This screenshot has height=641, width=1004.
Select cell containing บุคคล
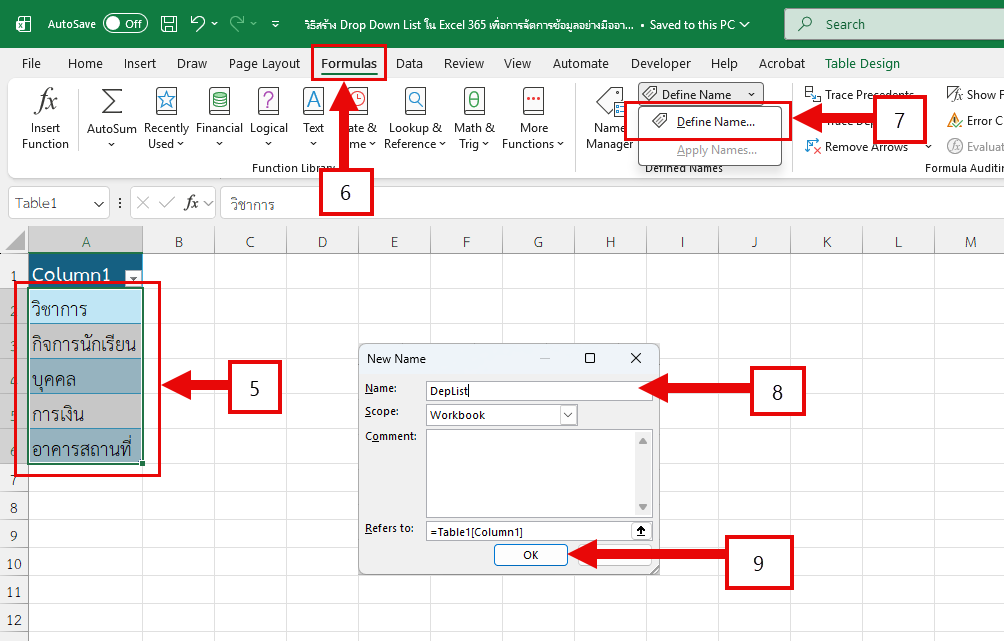pyautogui.click(x=85, y=379)
